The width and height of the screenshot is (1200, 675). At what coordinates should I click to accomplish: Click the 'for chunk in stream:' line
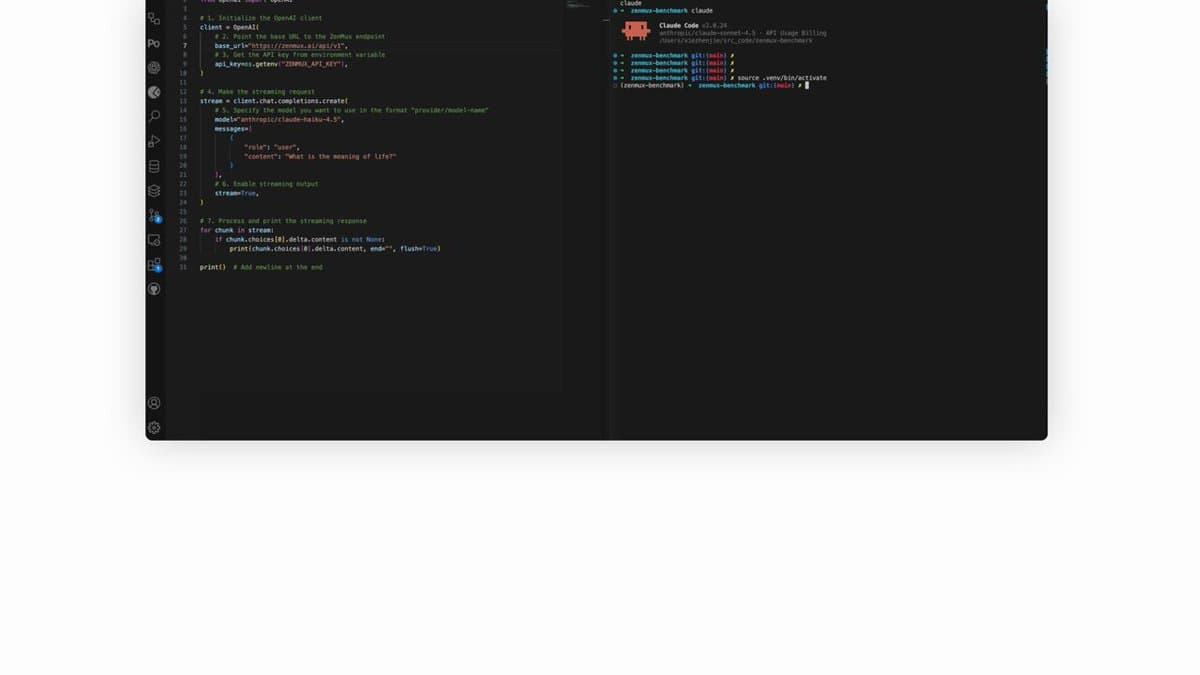(236, 230)
